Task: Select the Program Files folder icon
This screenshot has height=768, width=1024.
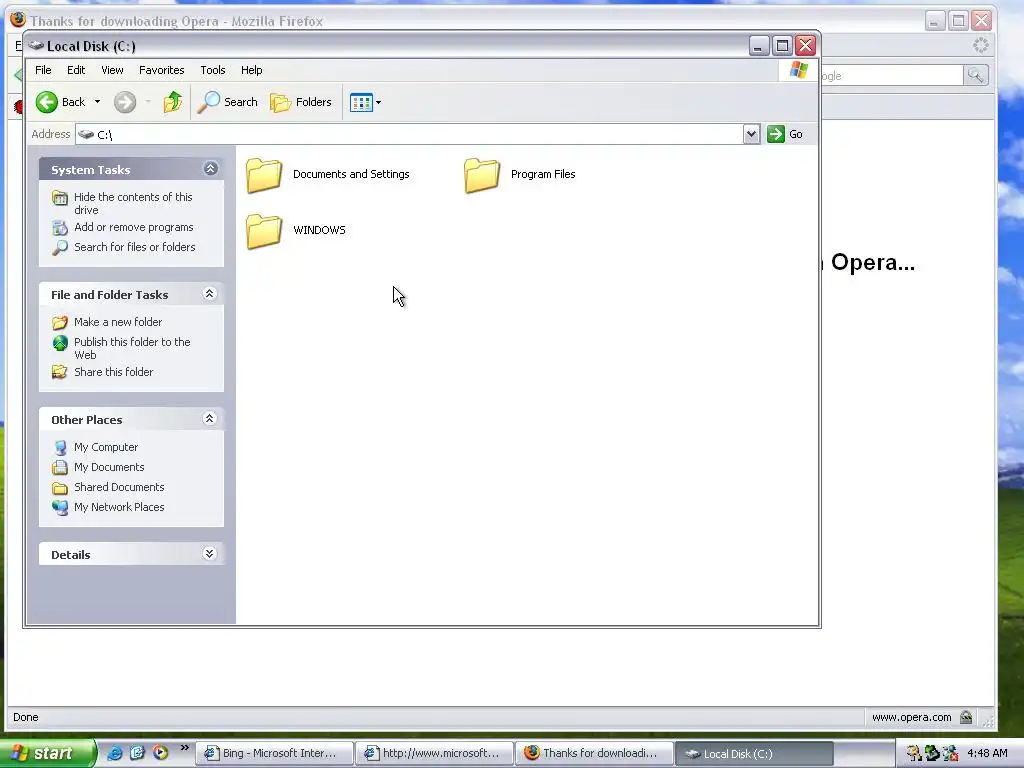Action: [x=482, y=175]
